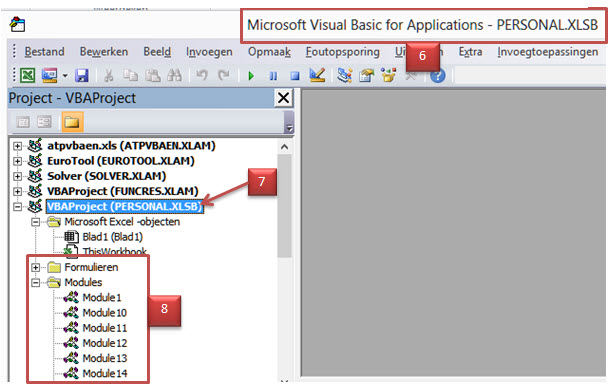Viewport: 609px width, 387px height.
Task: Expand the VBAProject (FUNCRES.XLAM) node
Action: [x=17, y=191]
